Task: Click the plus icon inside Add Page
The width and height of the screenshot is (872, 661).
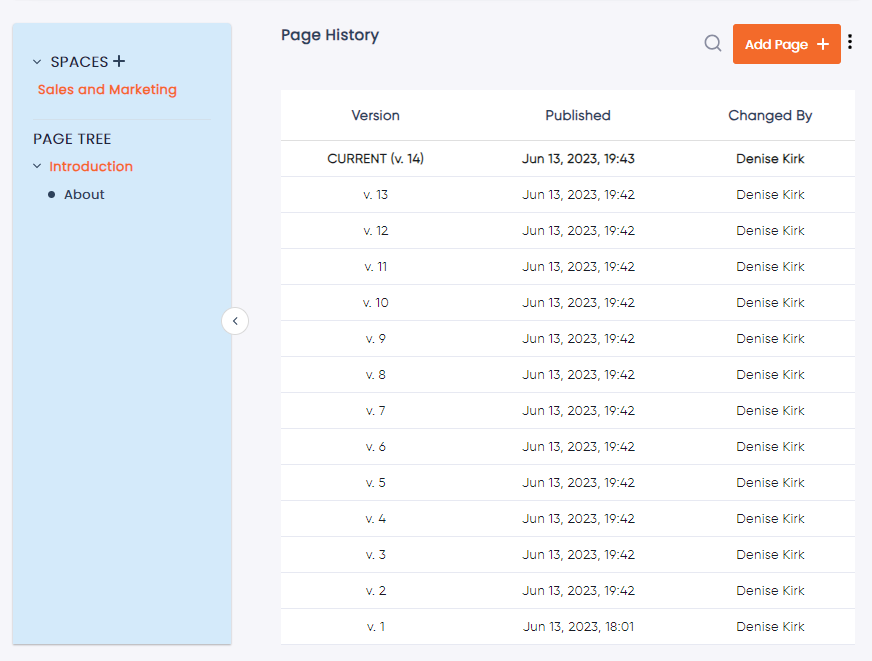Action: tap(822, 43)
